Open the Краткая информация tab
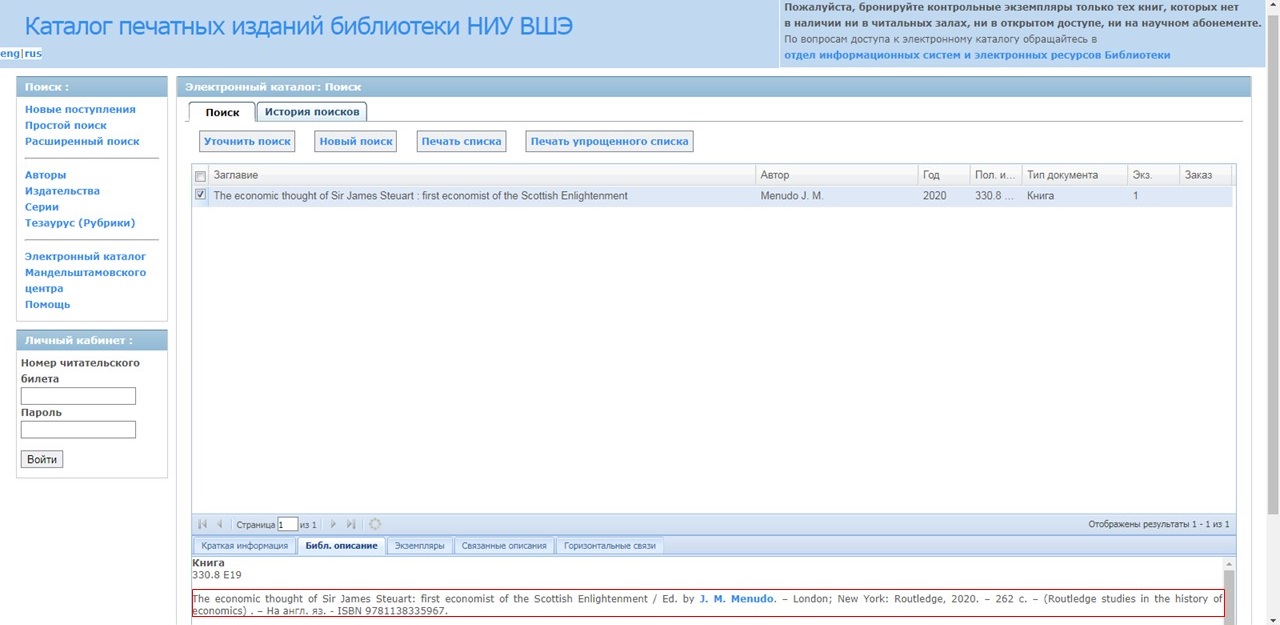This screenshot has height=625, width=1280. (244, 546)
